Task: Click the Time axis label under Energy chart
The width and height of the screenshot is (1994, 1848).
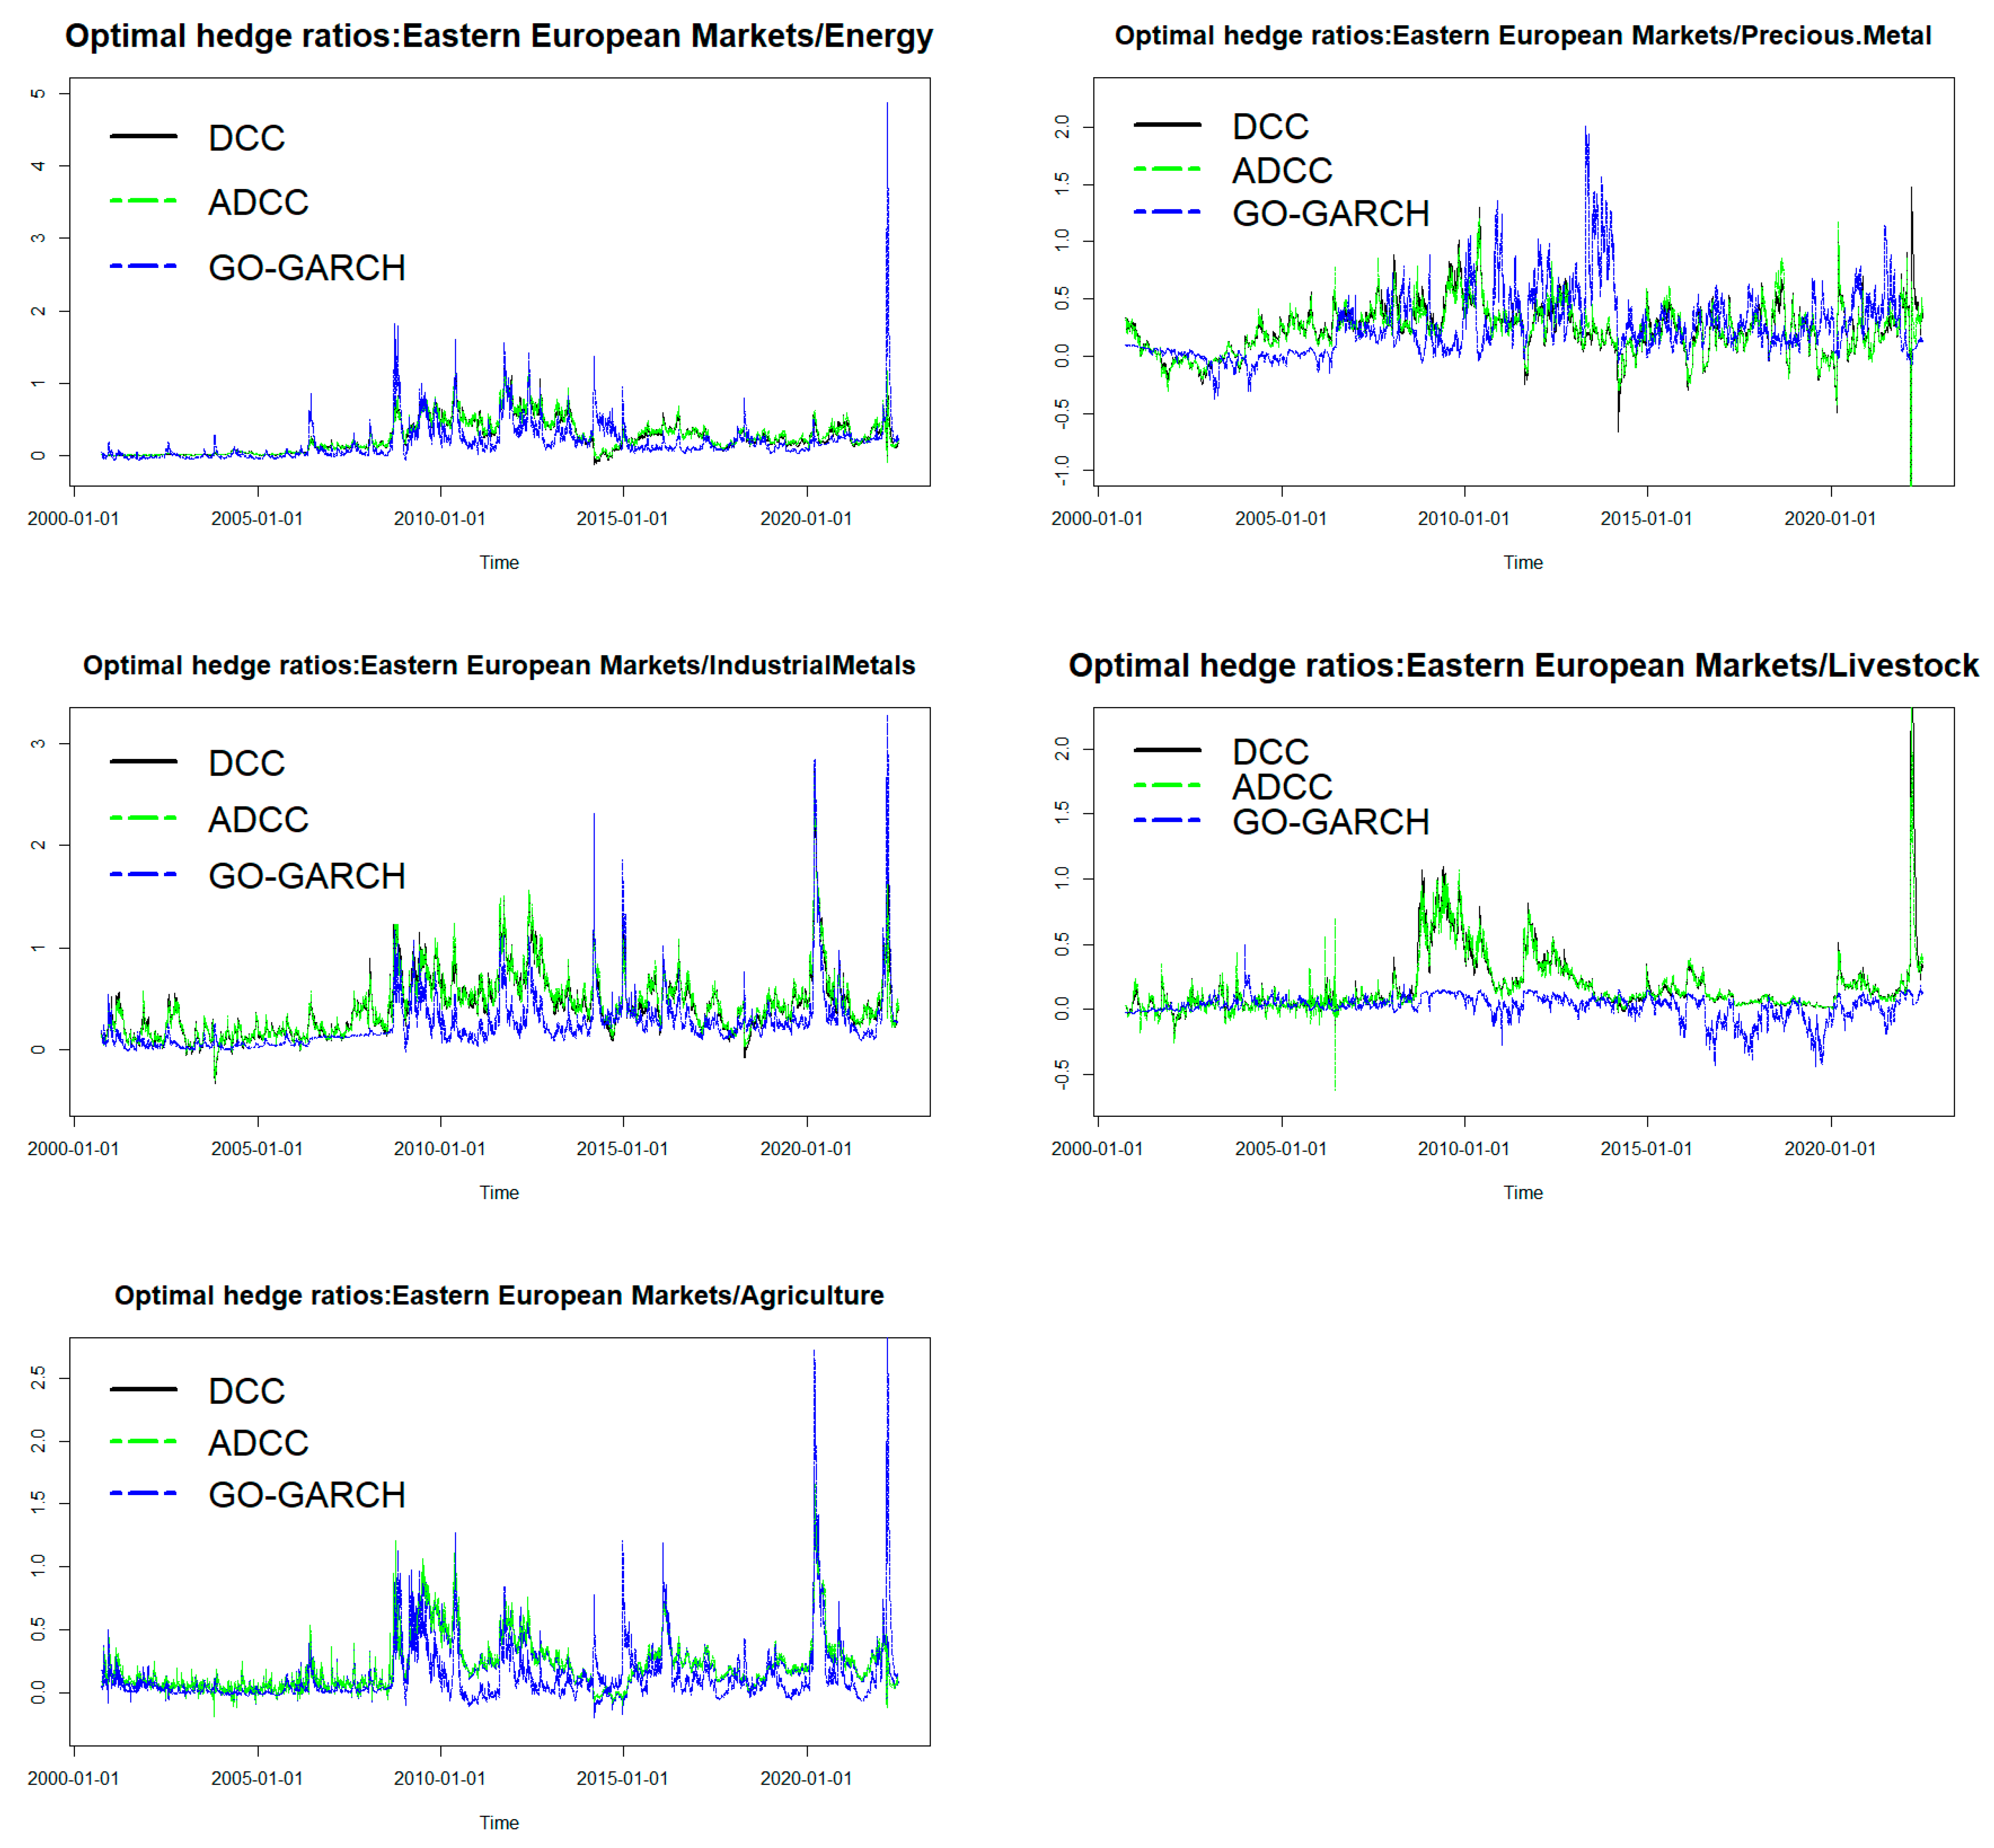Action: pyautogui.click(x=498, y=563)
